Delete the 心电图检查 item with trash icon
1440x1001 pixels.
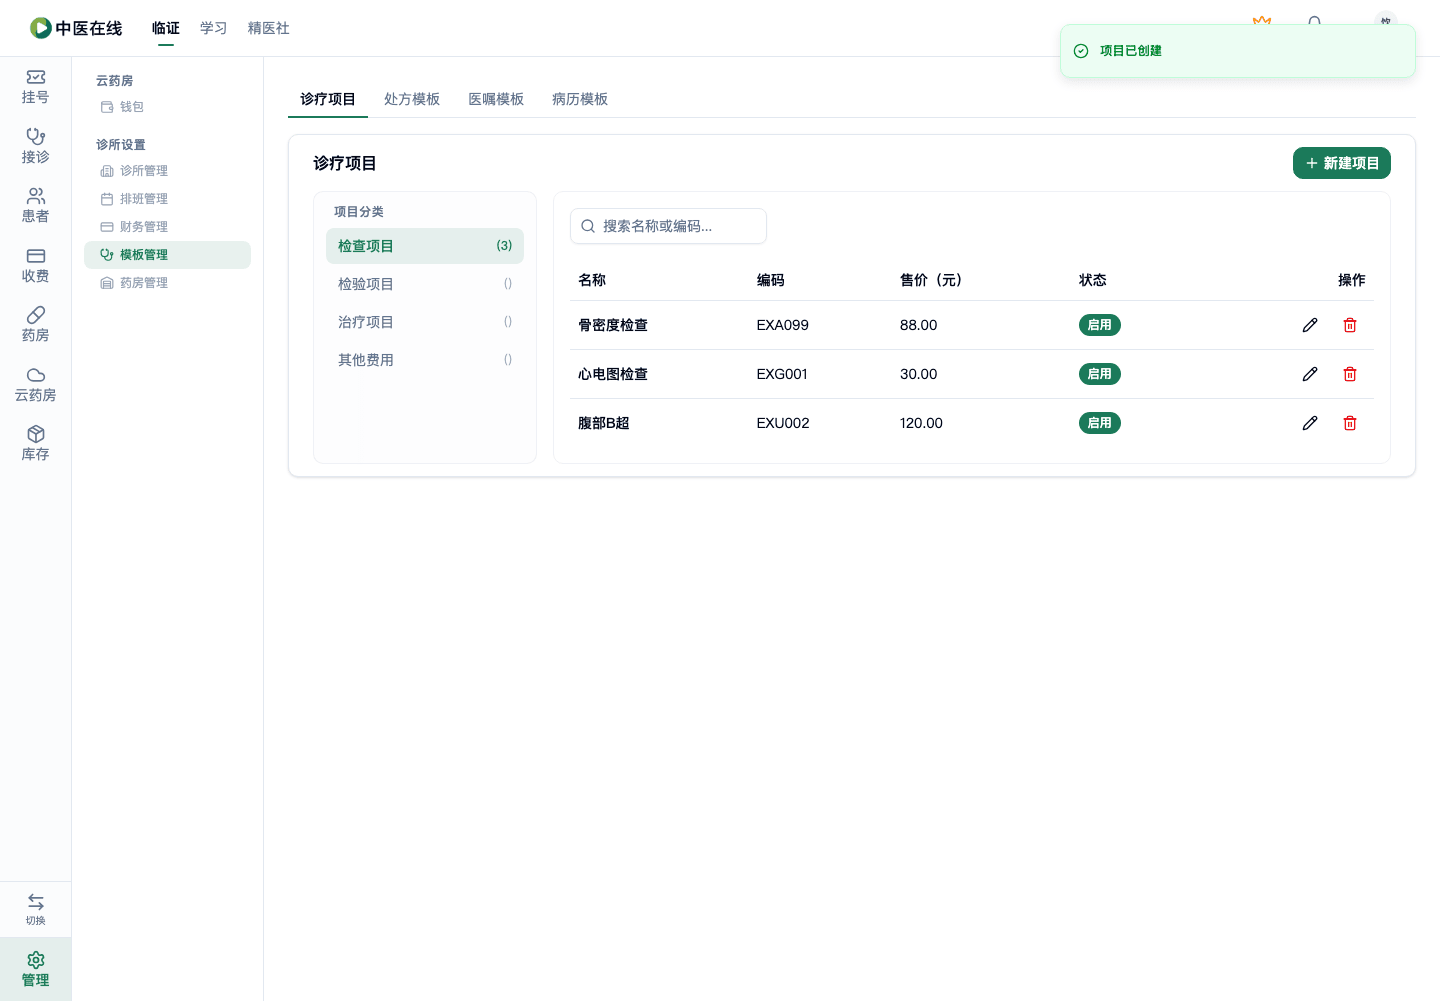point(1350,374)
